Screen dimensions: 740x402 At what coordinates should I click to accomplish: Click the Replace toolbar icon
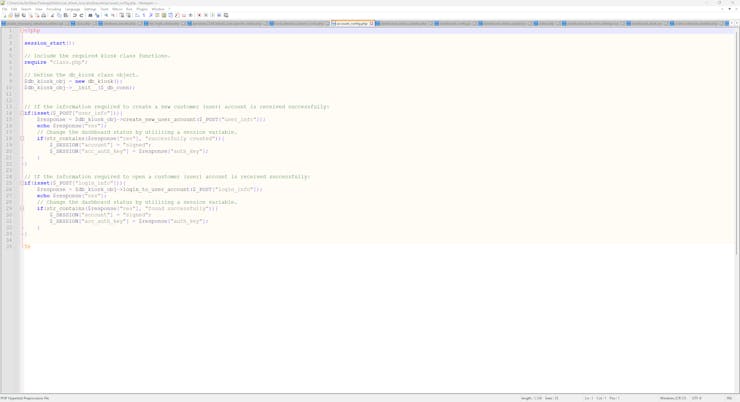pyautogui.click(x=98, y=16)
